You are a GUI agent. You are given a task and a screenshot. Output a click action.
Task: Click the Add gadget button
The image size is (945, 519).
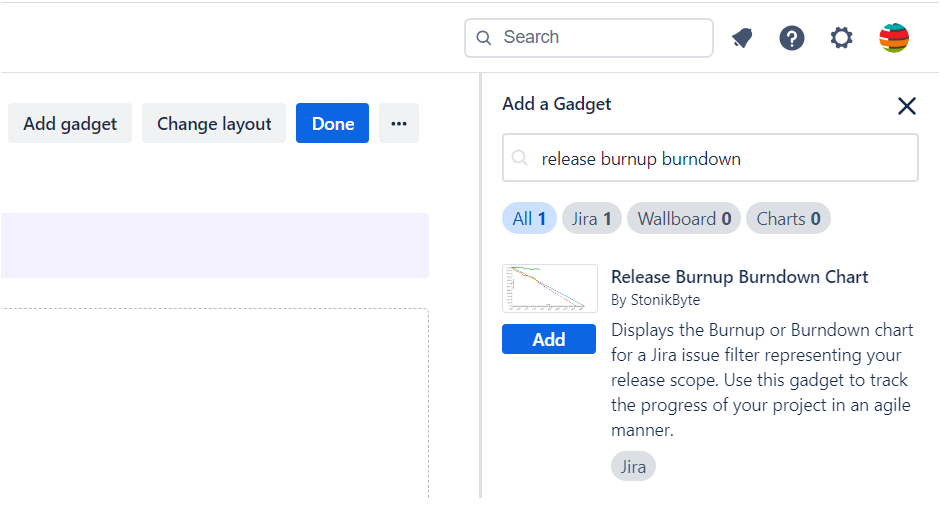tap(70, 123)
